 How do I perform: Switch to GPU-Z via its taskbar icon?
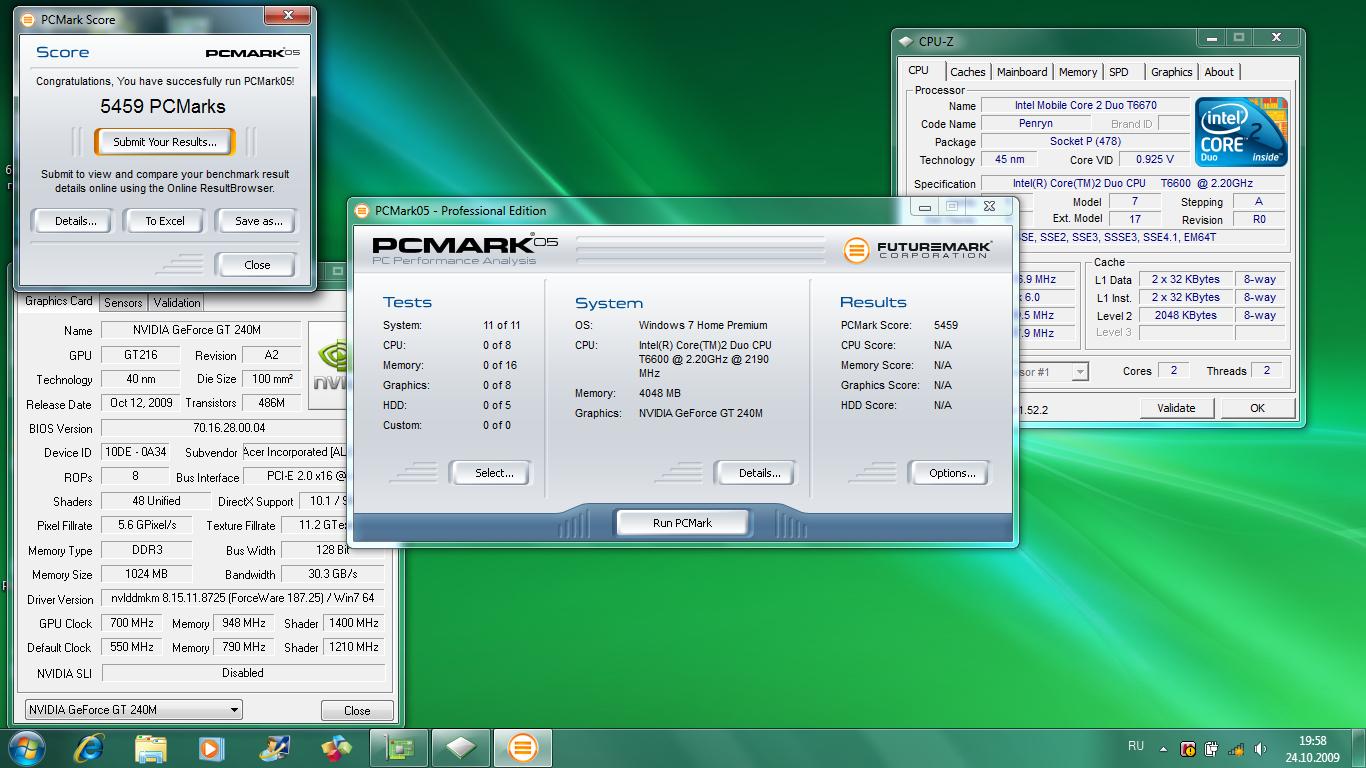[398, 747]
